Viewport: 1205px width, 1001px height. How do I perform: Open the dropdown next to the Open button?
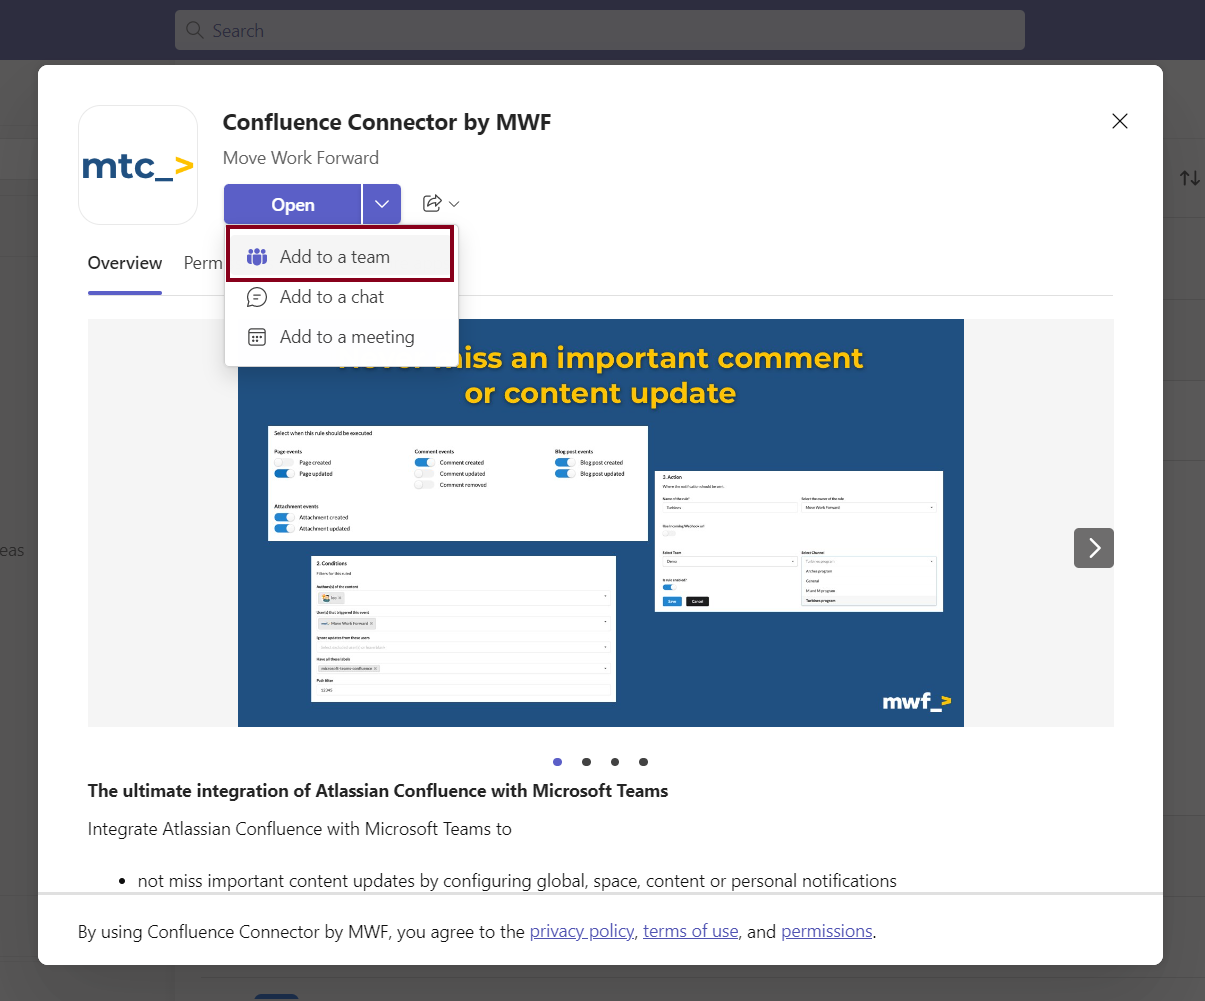coord(381,203)
